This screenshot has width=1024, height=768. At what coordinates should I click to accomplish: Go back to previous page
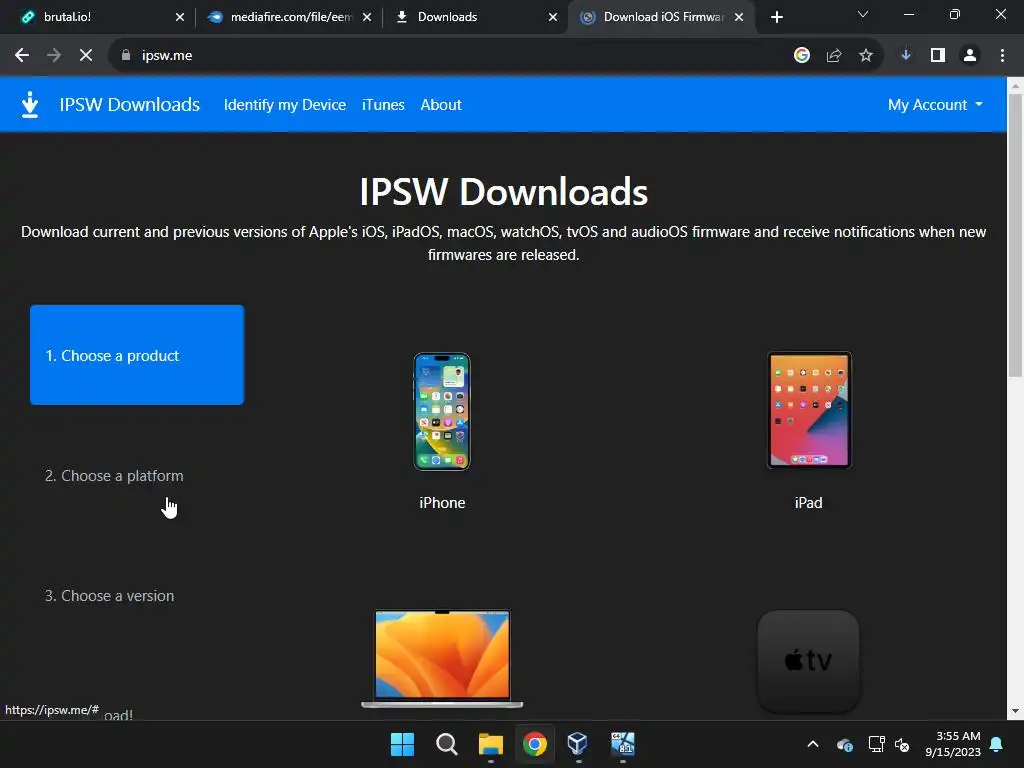tap(22, 56)
